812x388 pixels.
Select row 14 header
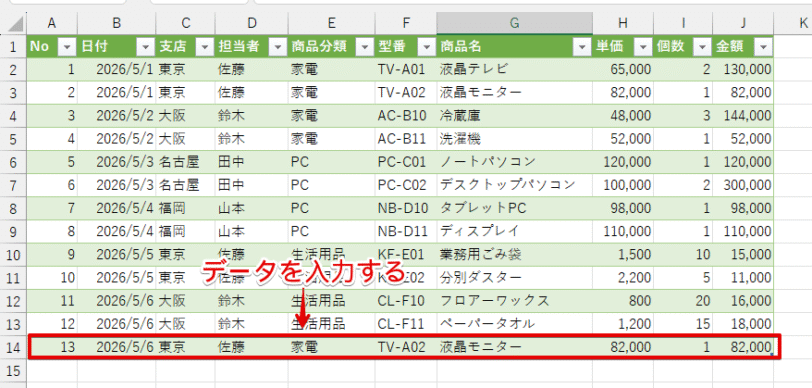tap(13, 347)
